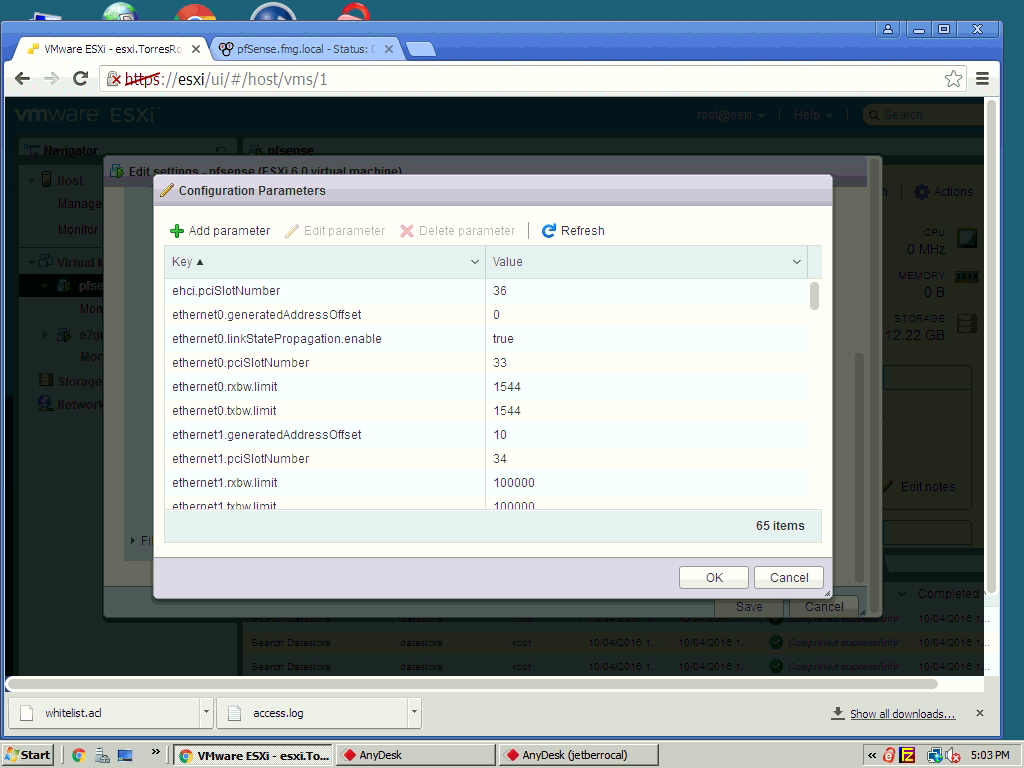Click the resize grip of Configuration Parameters
The image size is (1024, 768).
pyautogui.click(x=827, y=594)
